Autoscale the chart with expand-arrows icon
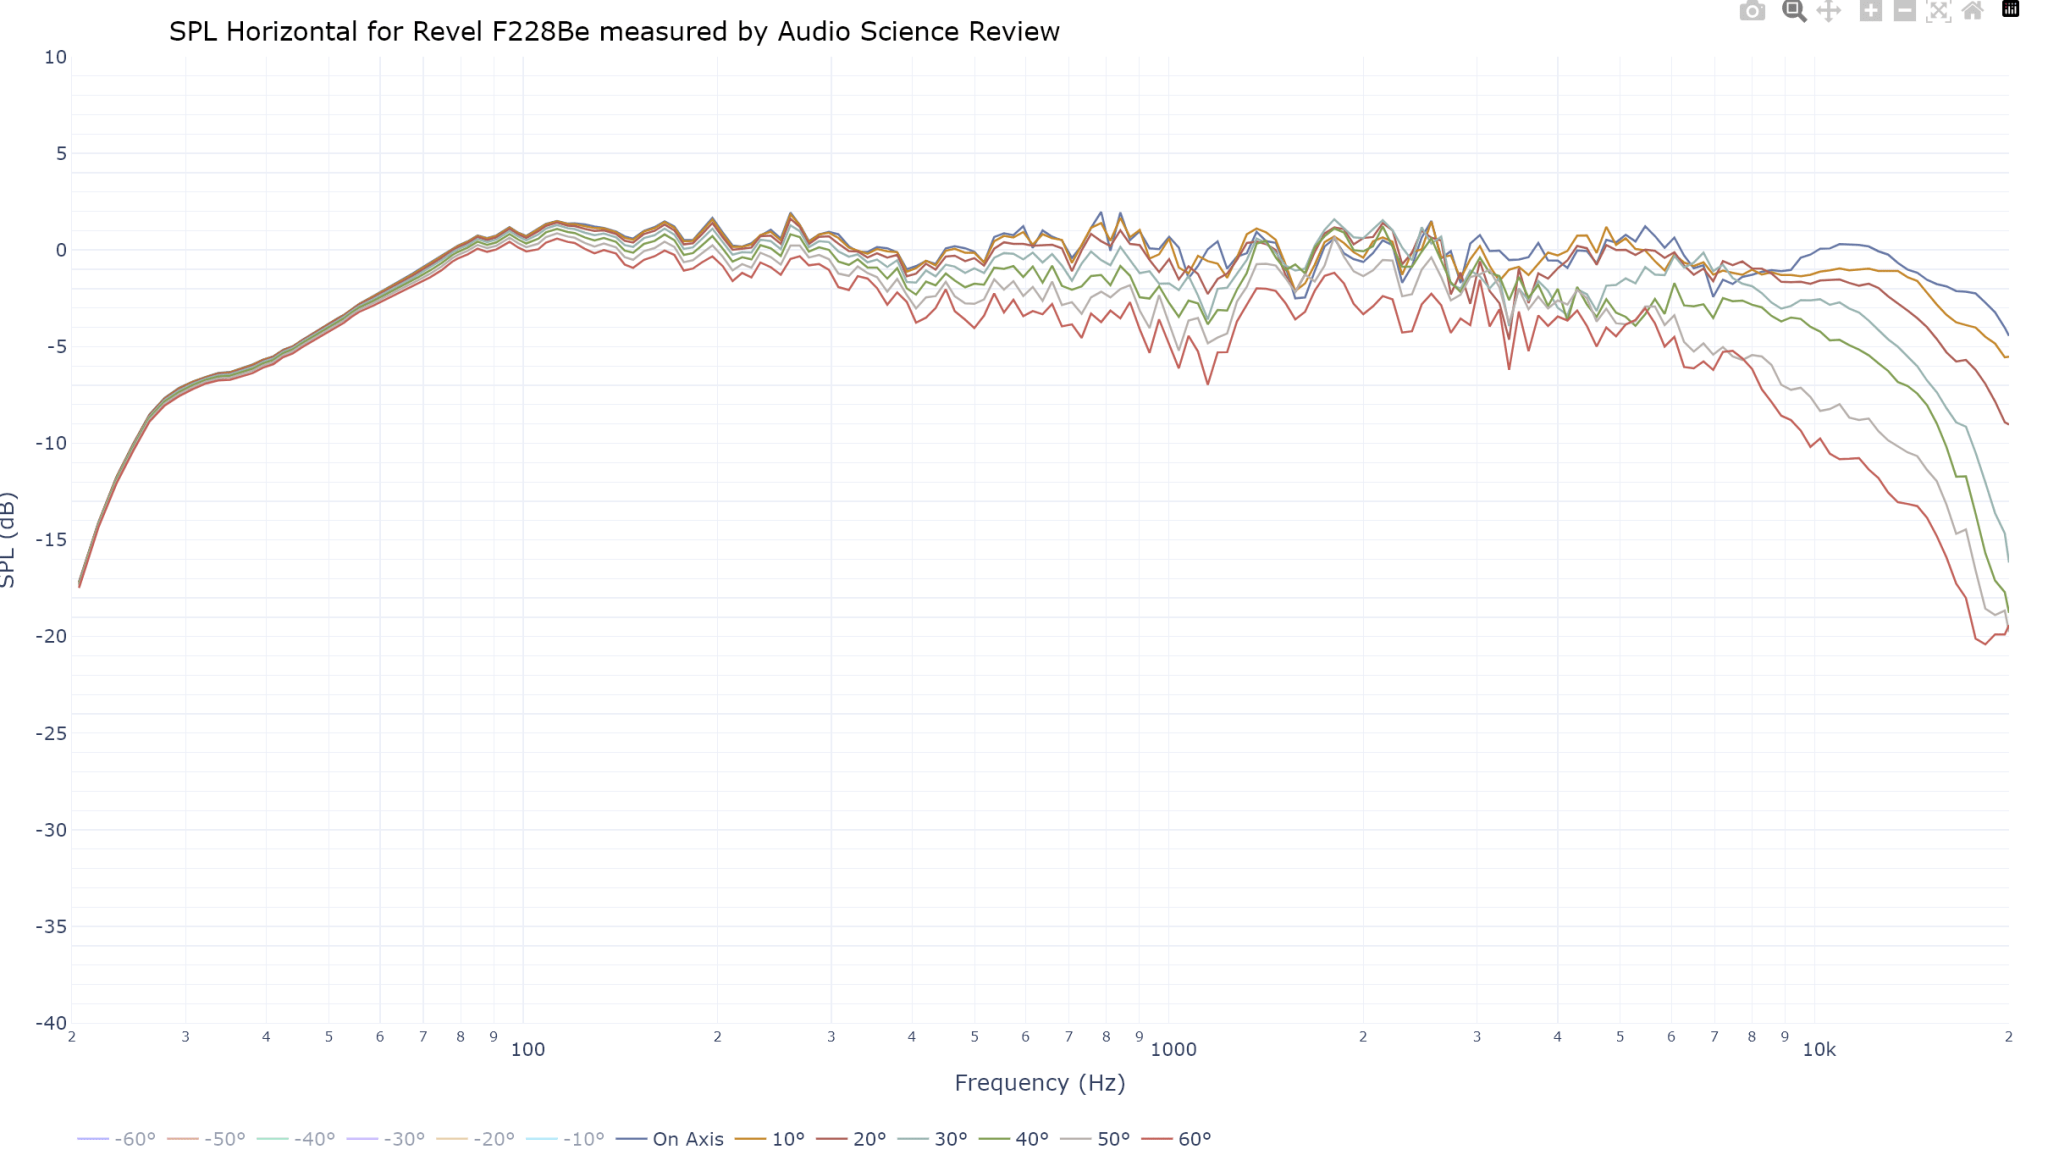The height and width of the screenshot is (1155, 2048). click(x=1939, y=11)
